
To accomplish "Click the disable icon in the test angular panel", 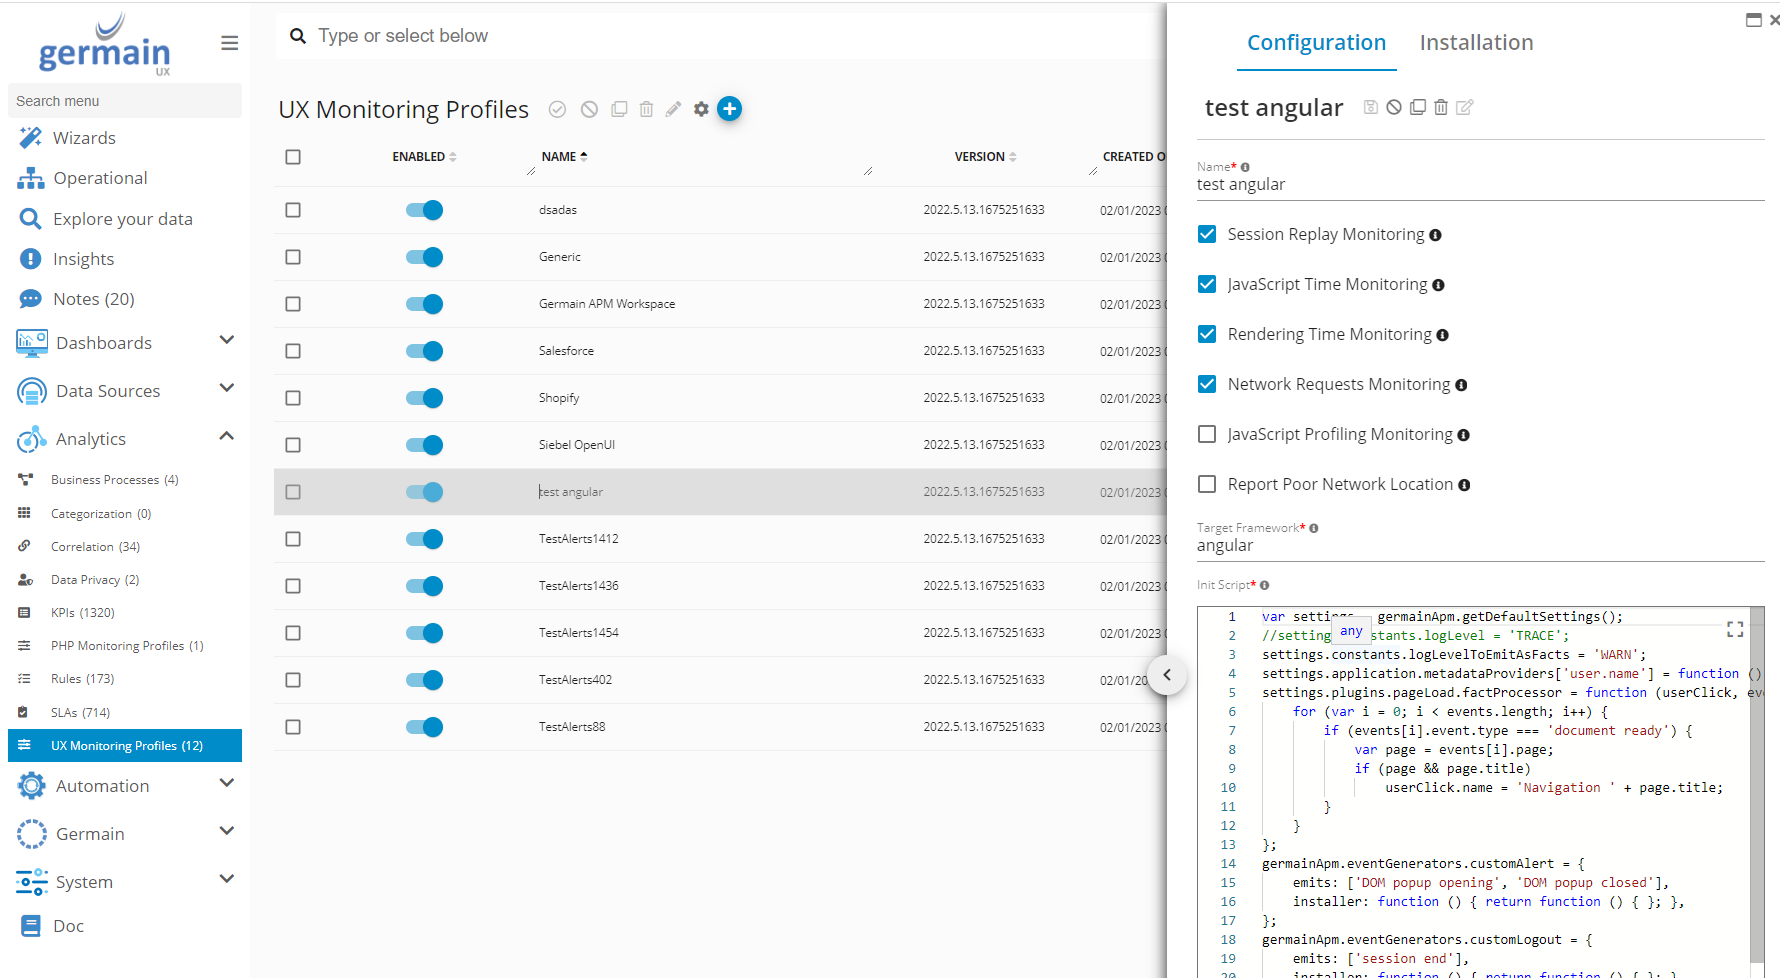I will click(x=1394, y=107).
